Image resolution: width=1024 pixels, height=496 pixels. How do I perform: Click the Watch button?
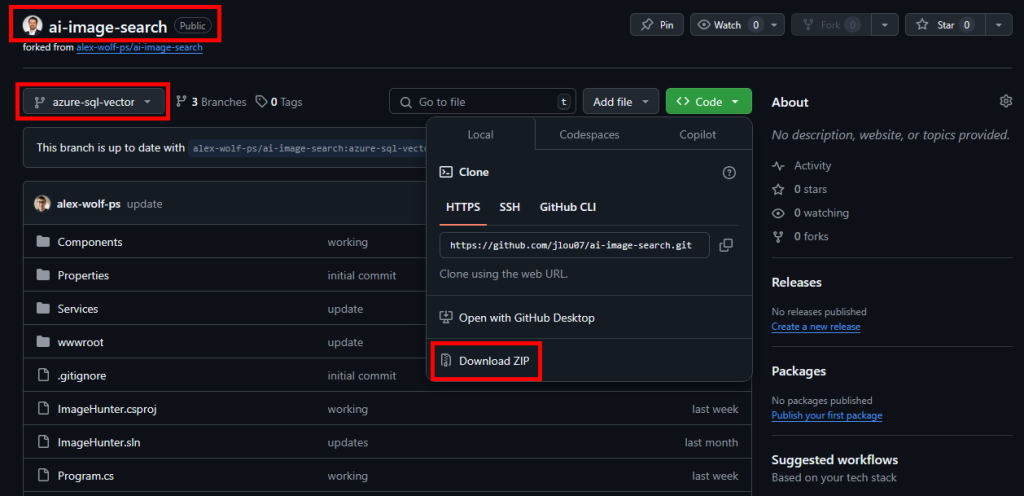[x=727, y=25]
